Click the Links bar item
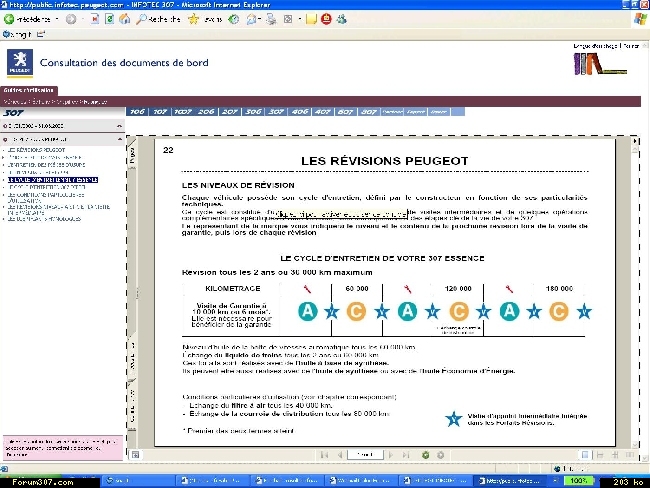Viewport: 650px width, 488px height. pyautogui.click(x=17, y=34)
